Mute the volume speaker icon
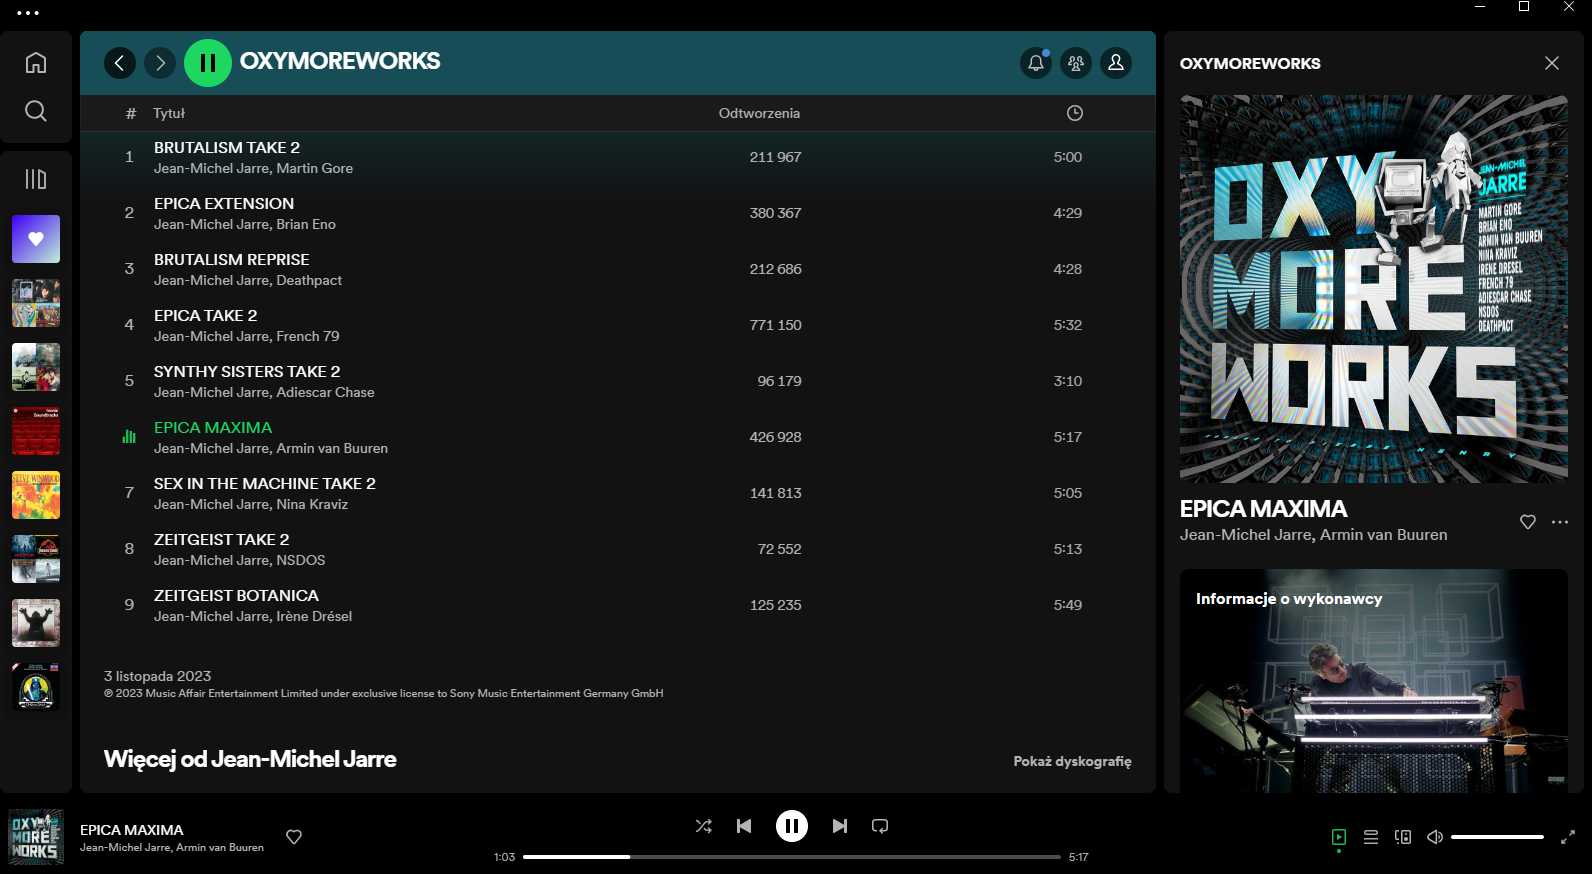The image size is (1592, 874). click(x=1435, y=837)
